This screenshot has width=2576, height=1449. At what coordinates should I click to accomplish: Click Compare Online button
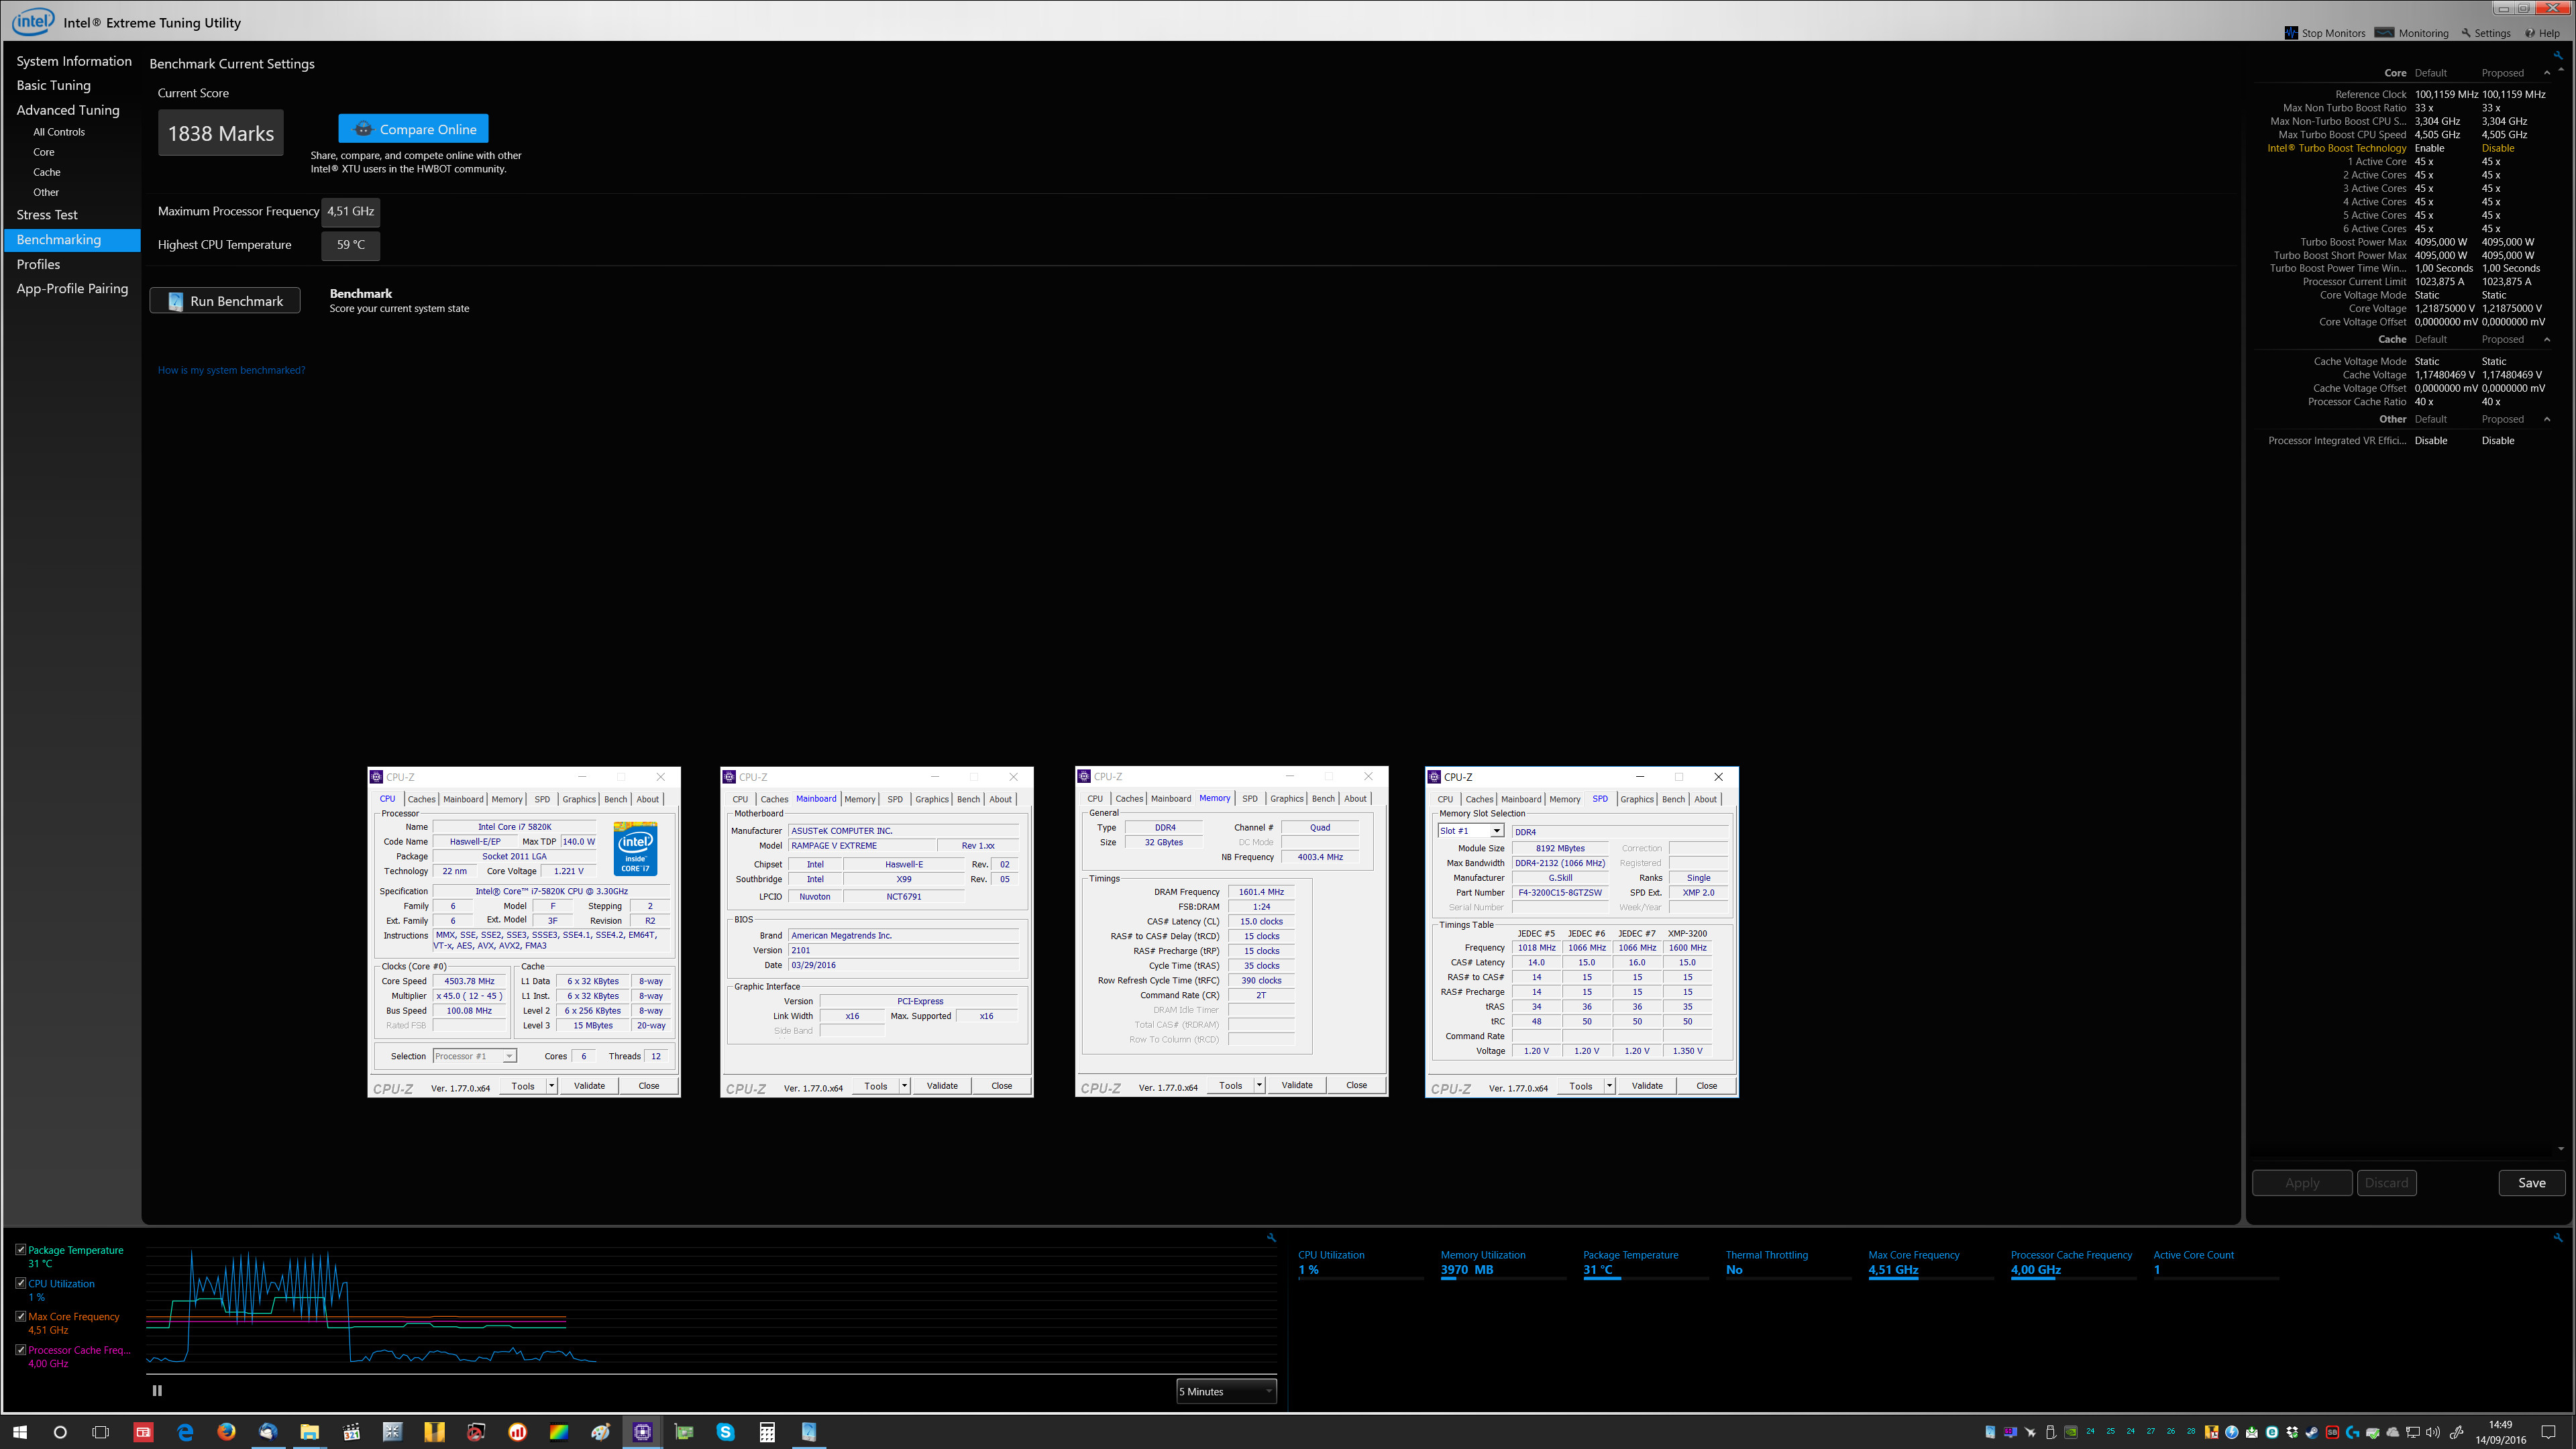tap(413, 129)
